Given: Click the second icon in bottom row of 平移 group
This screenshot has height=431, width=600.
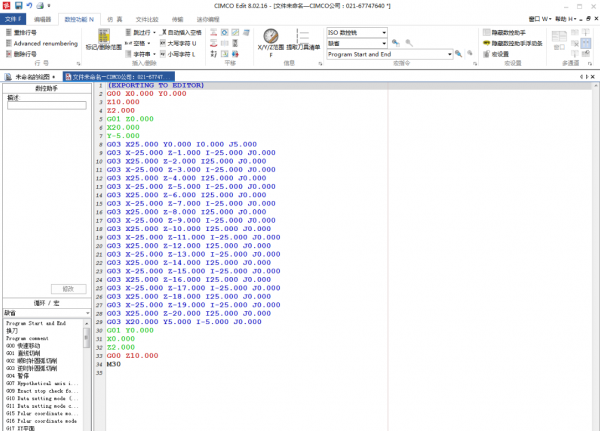Looking at the screenshot, I should pos(225,54).
